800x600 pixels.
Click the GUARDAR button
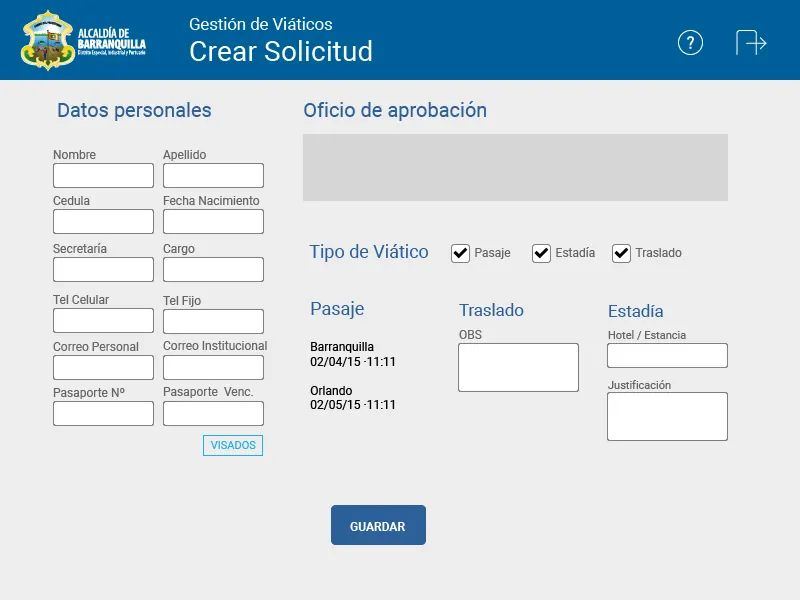pos(378,526)
